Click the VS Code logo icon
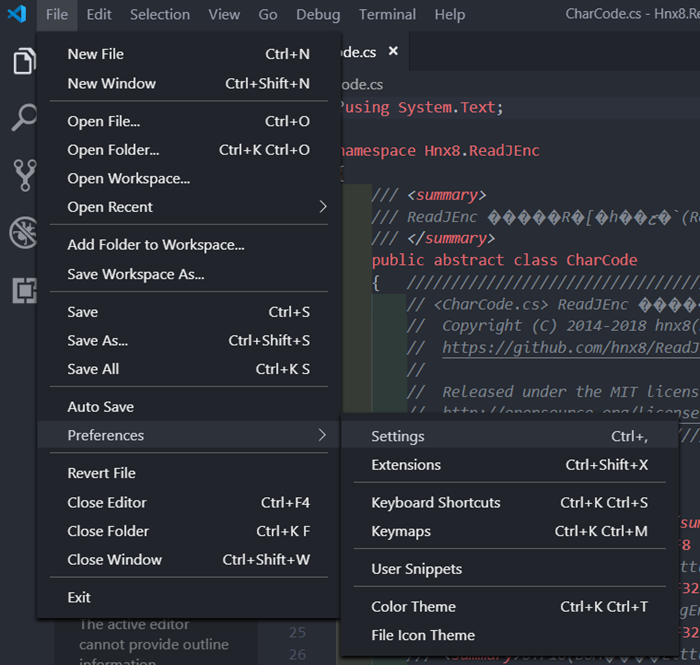 pos(16,14)
